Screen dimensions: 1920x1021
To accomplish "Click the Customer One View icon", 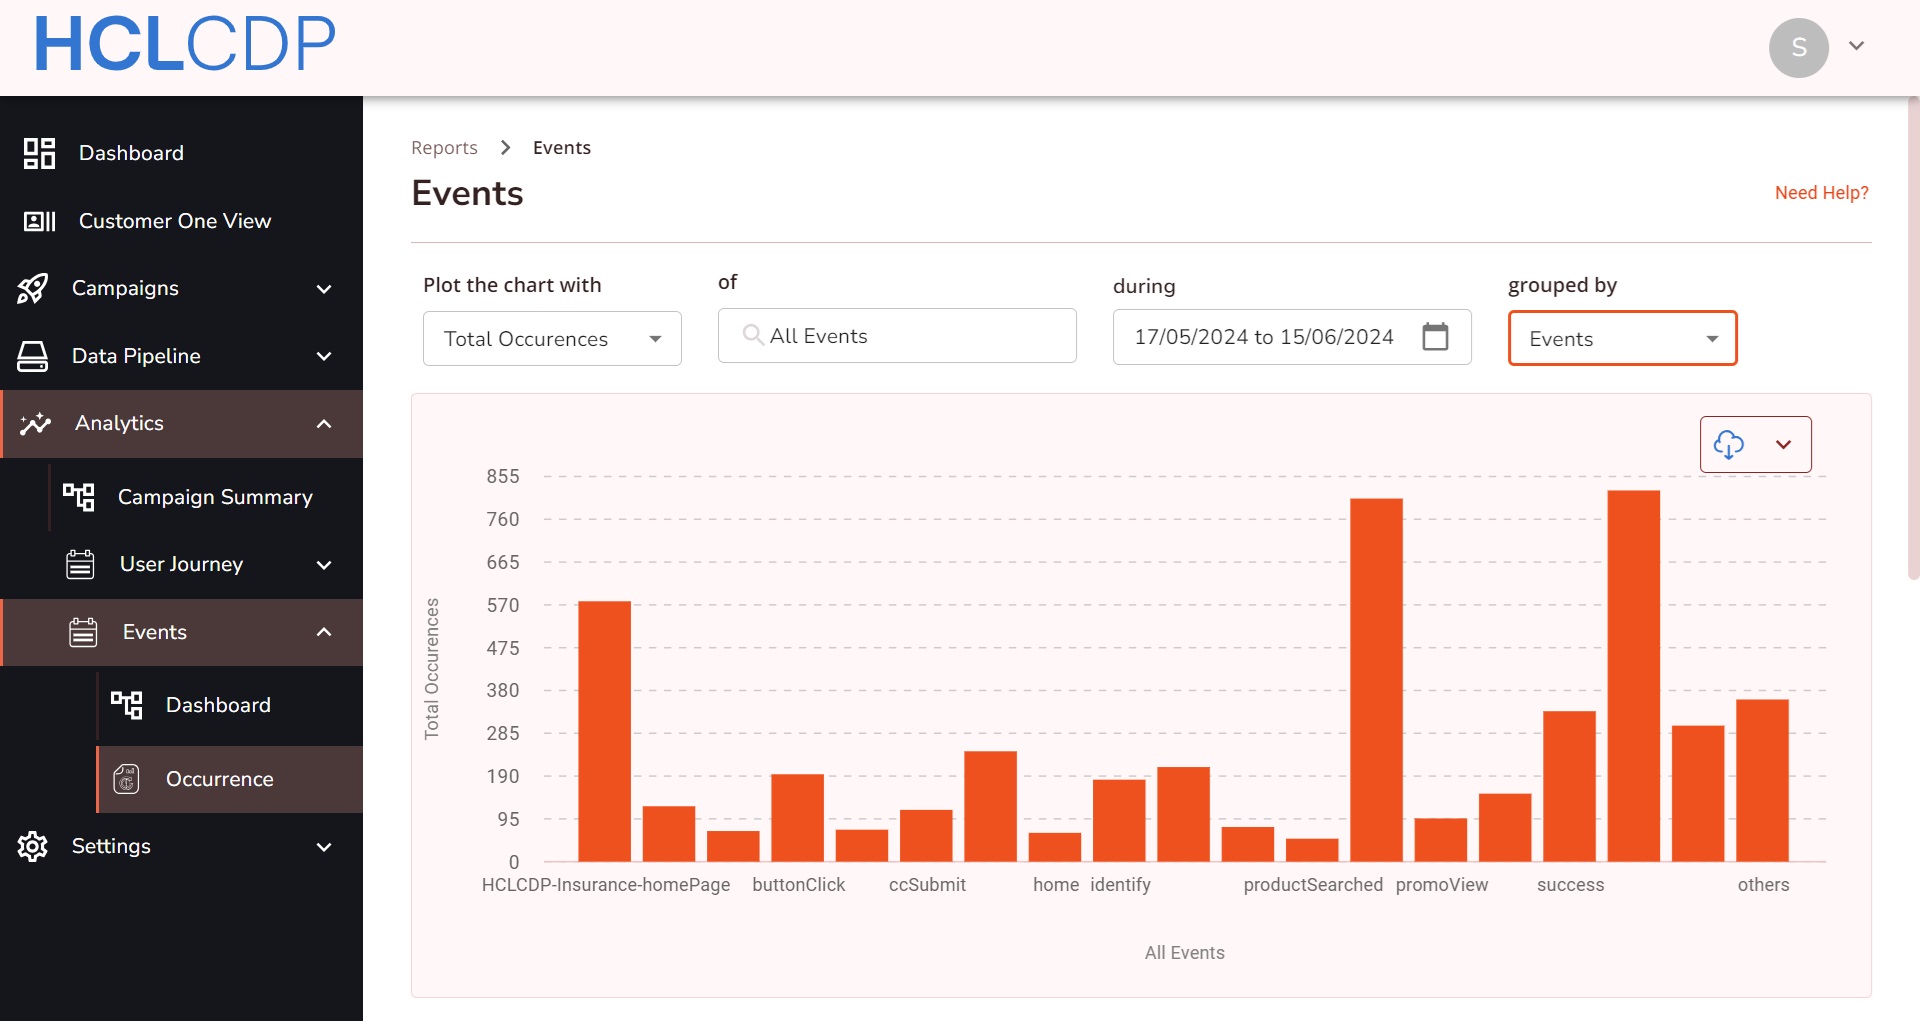I will point(39,221).
